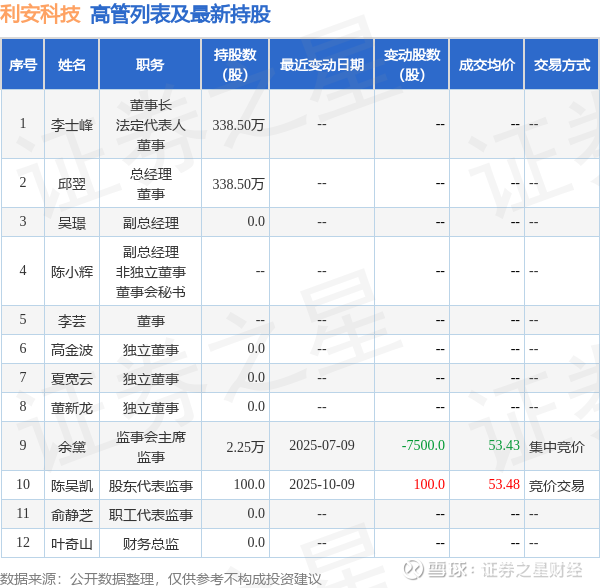Viewport: 600px width, 588px height.
Task: Click the 高管列表及最新持股 heading
Action: coord(180,15)
